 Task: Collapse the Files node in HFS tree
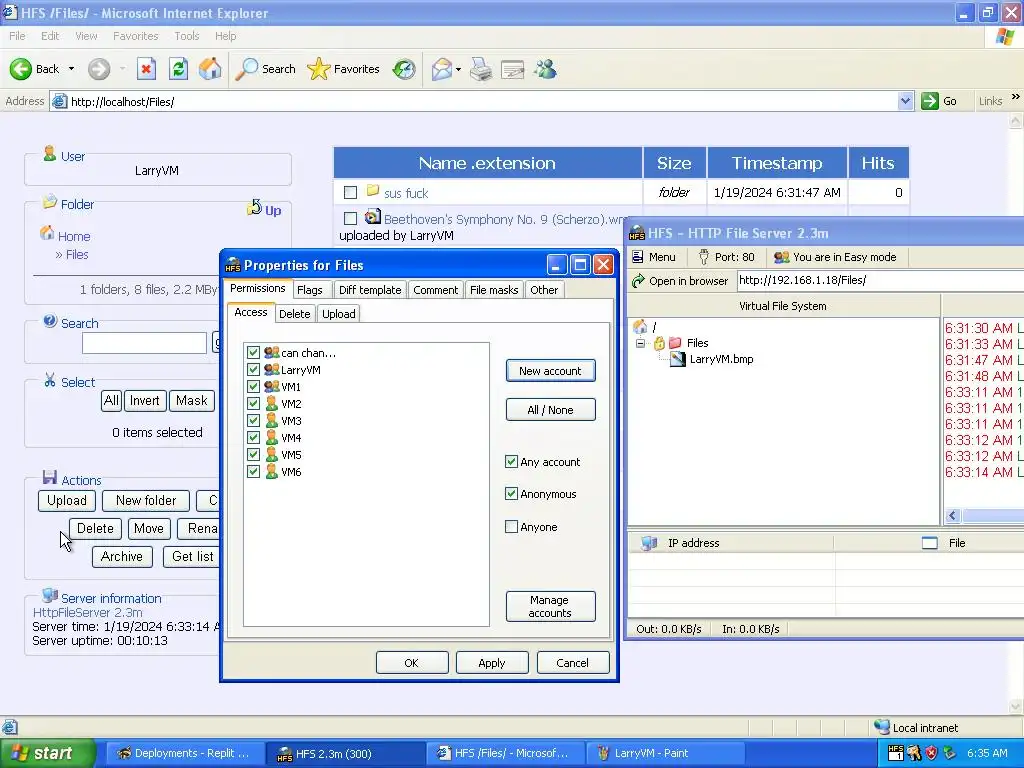(640, 343)
